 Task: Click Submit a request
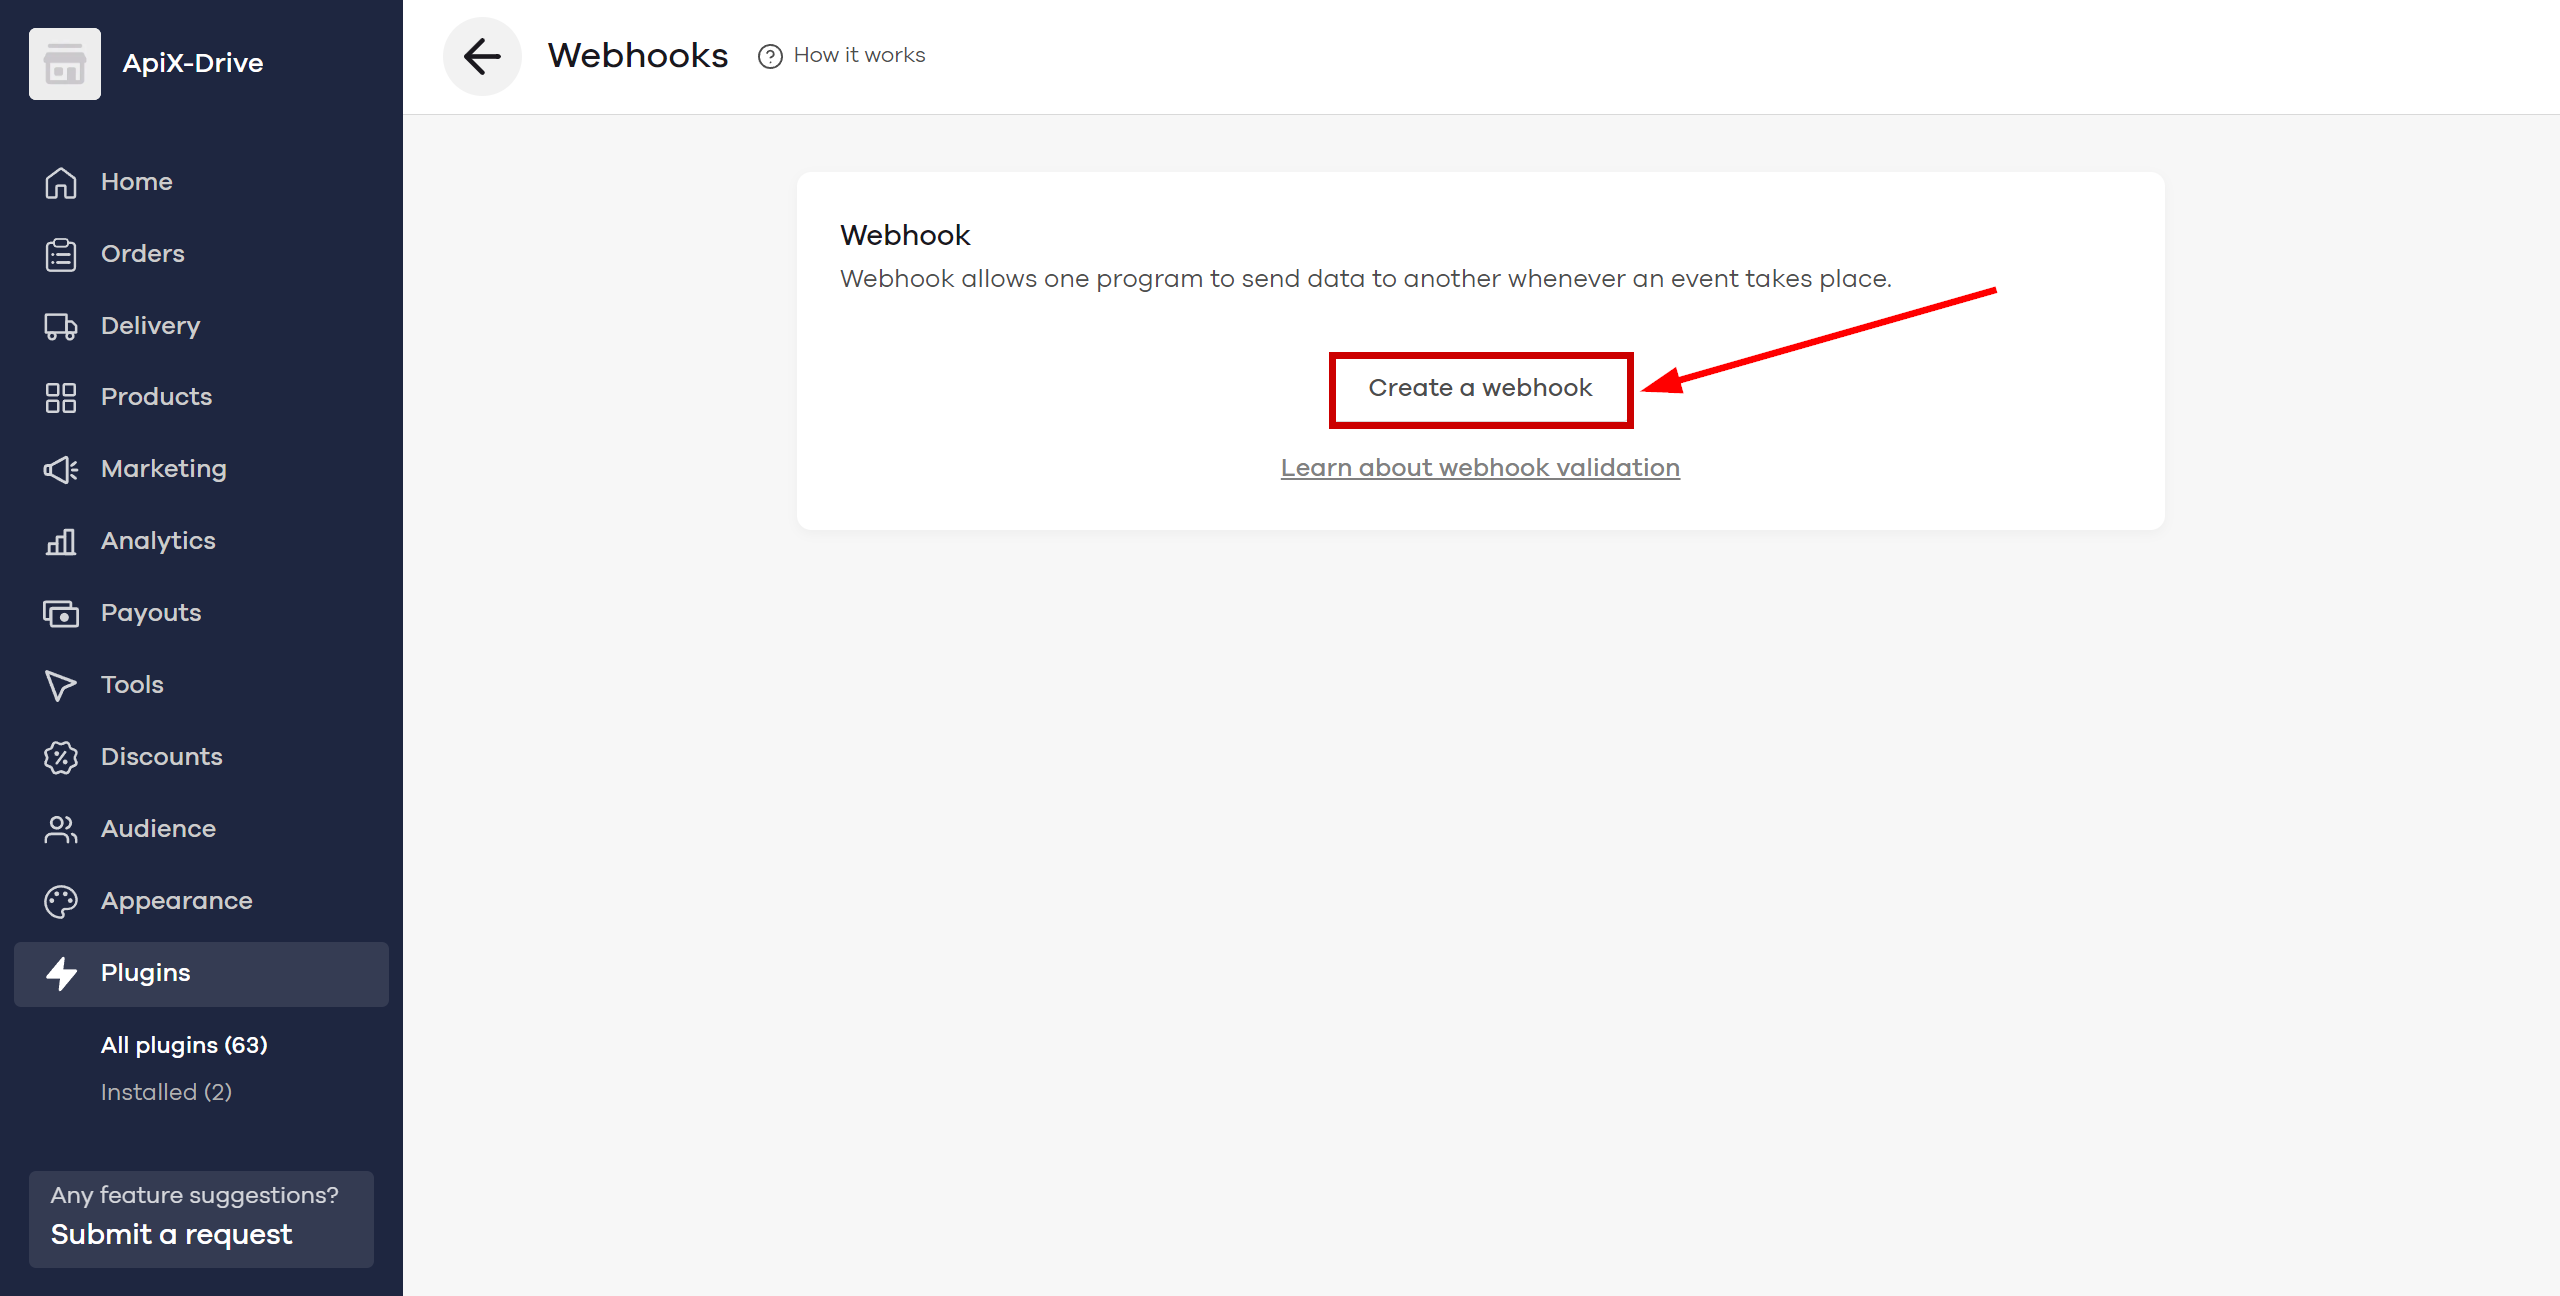click(x=171, y=1235)
